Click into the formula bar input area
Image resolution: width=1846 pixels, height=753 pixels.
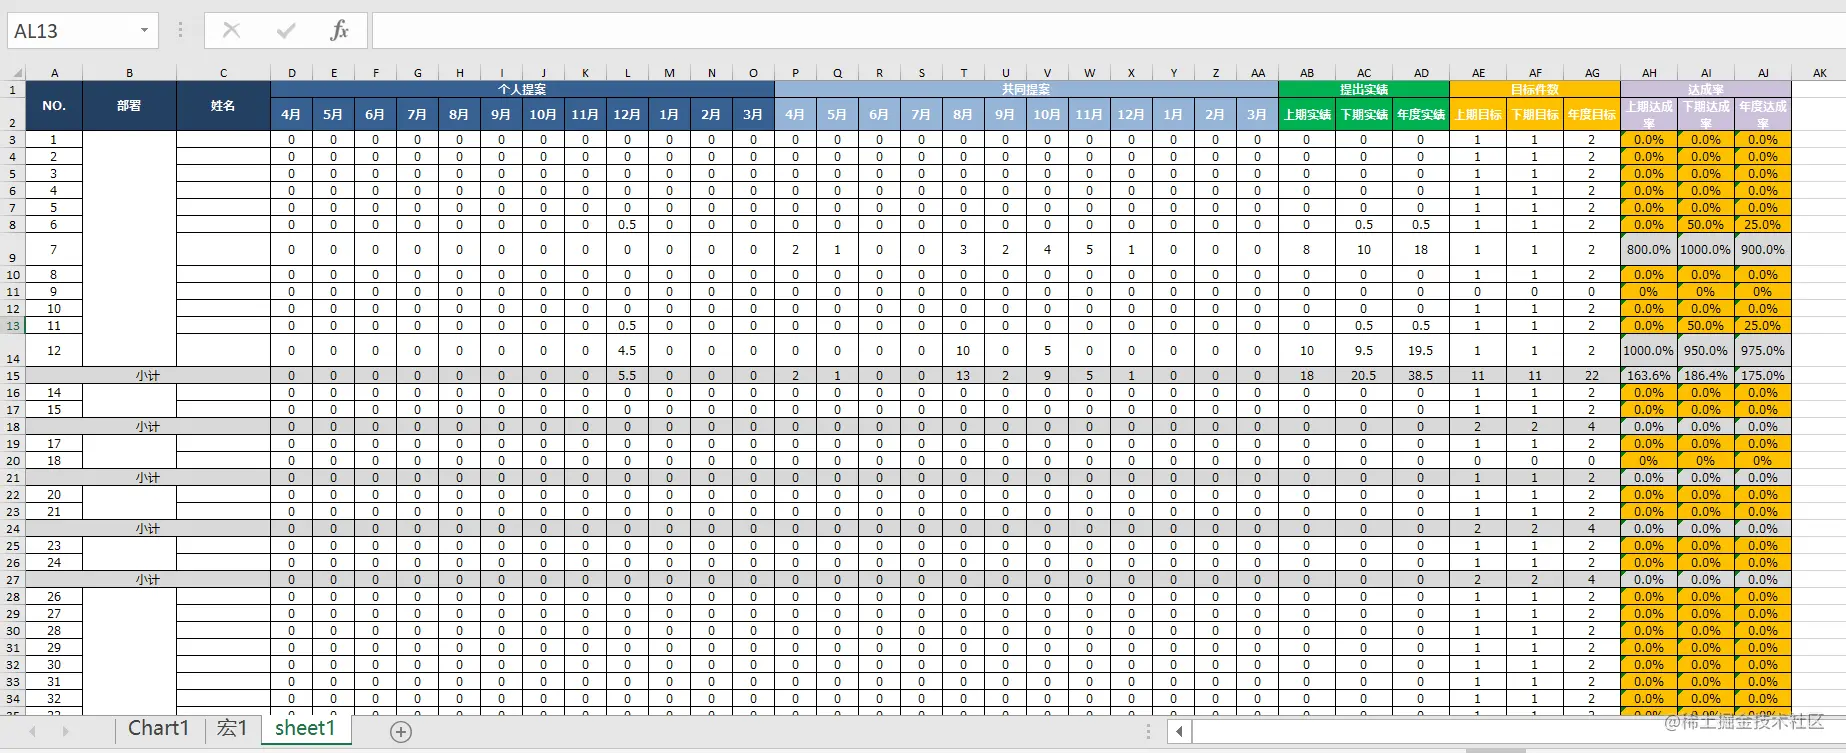coord(1108,31)
